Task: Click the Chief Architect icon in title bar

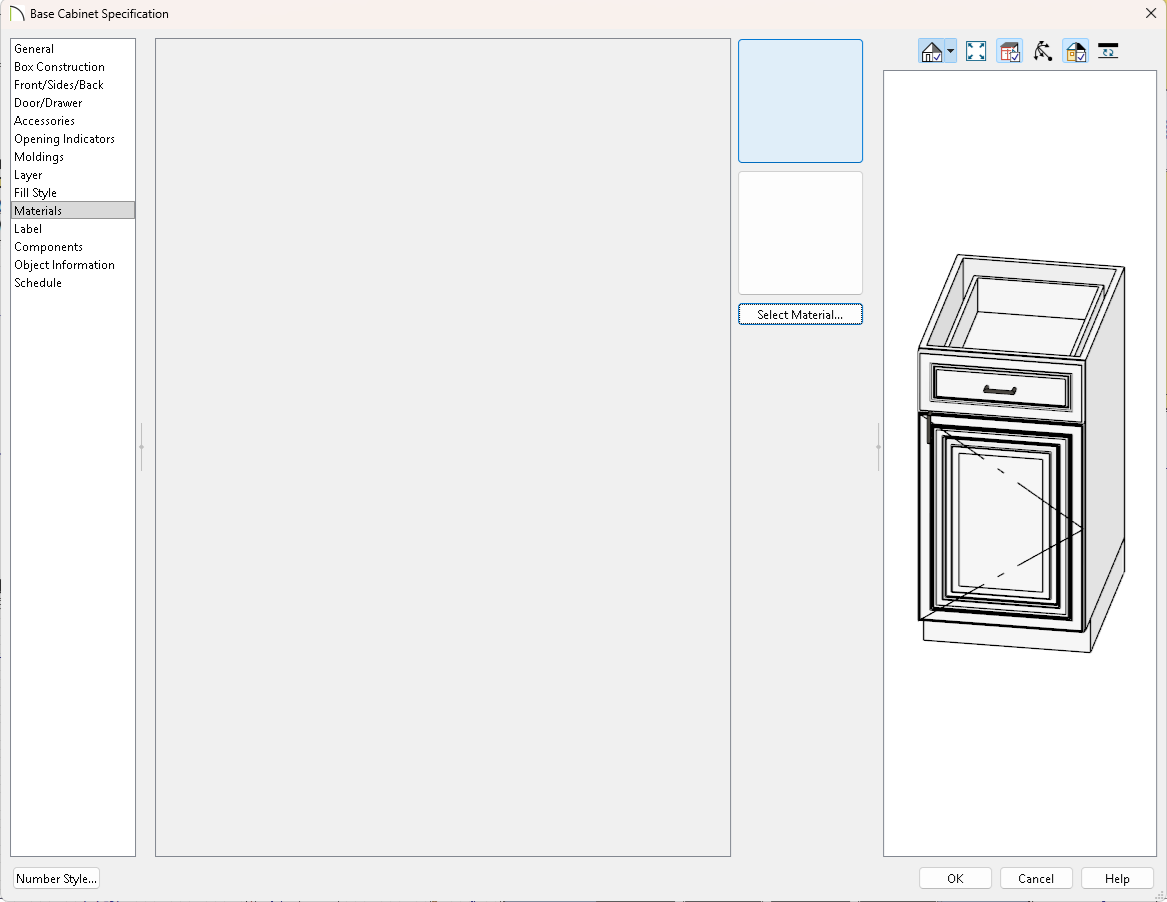Action: pos(16,14)
